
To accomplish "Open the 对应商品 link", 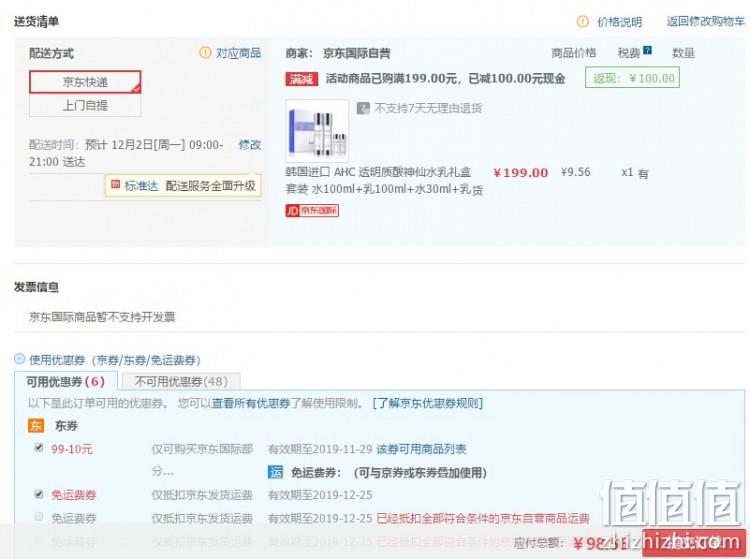I will [238, 53].
